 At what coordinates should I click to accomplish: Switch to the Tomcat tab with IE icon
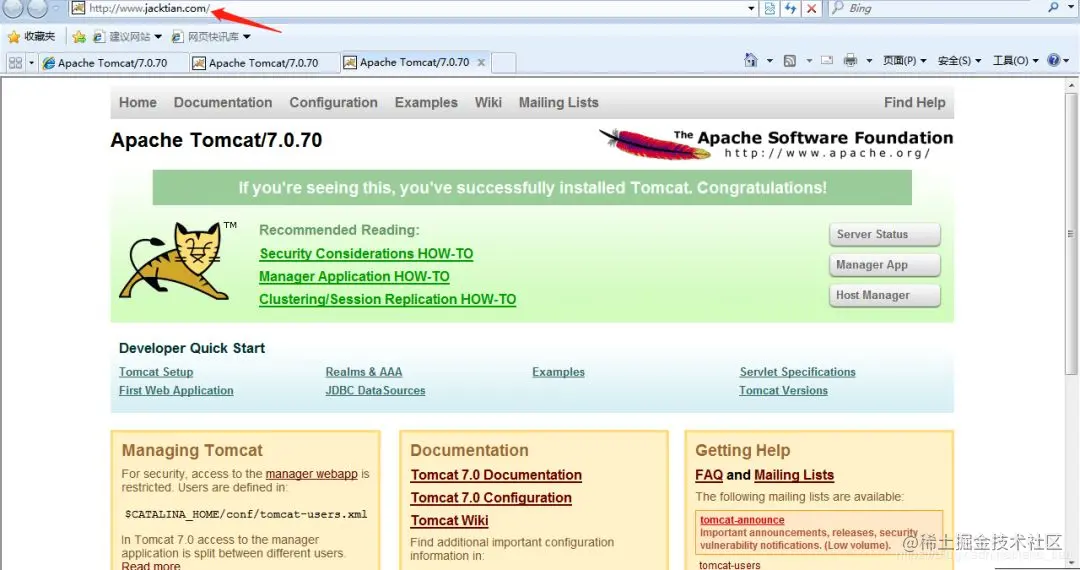click(x=113, y=63)
